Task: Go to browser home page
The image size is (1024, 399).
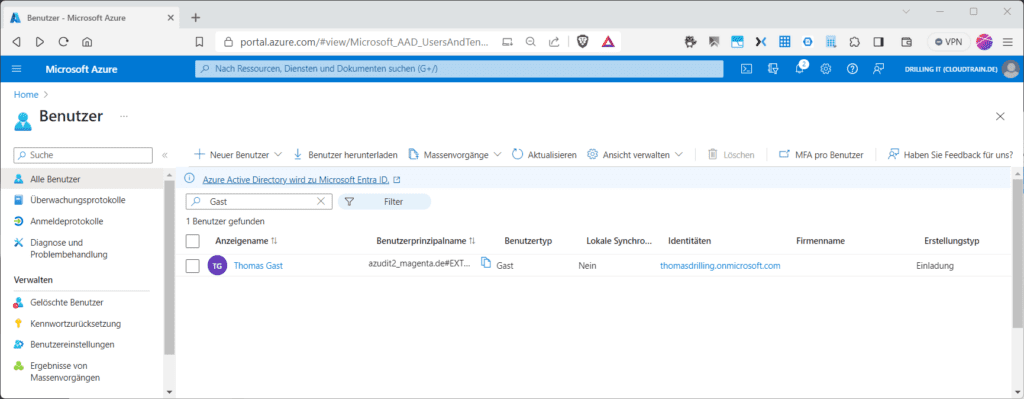Action: (x=86, y=42)
